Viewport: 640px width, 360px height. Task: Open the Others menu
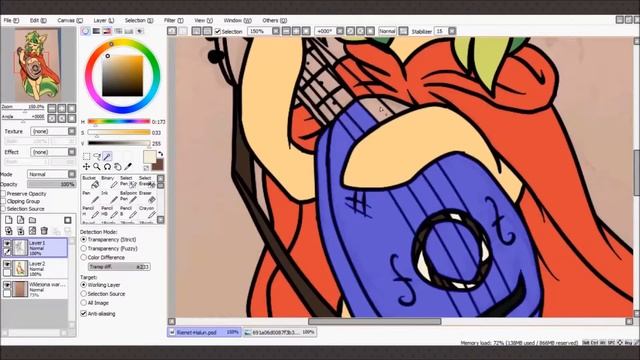[x=274, y=20]
